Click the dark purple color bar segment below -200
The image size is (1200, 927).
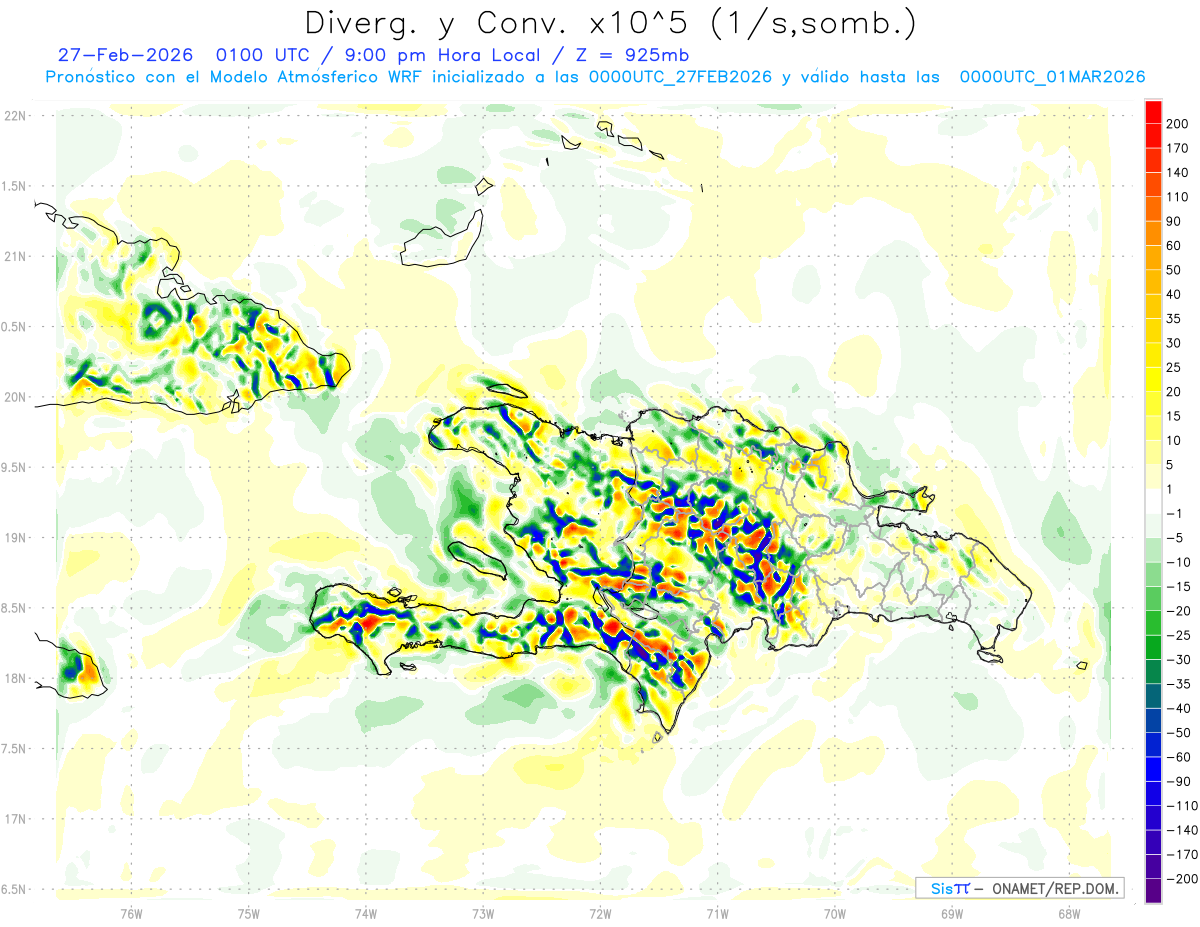point(1153,891)
